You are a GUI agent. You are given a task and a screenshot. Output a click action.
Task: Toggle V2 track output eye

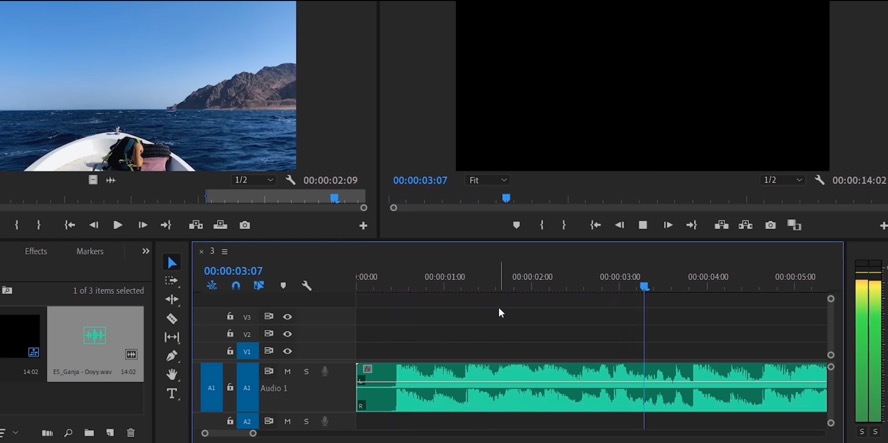click(x=287, y=334)
